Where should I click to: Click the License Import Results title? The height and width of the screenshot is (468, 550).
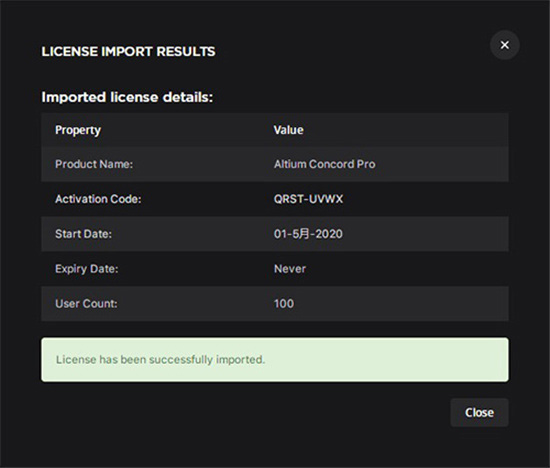128,52
